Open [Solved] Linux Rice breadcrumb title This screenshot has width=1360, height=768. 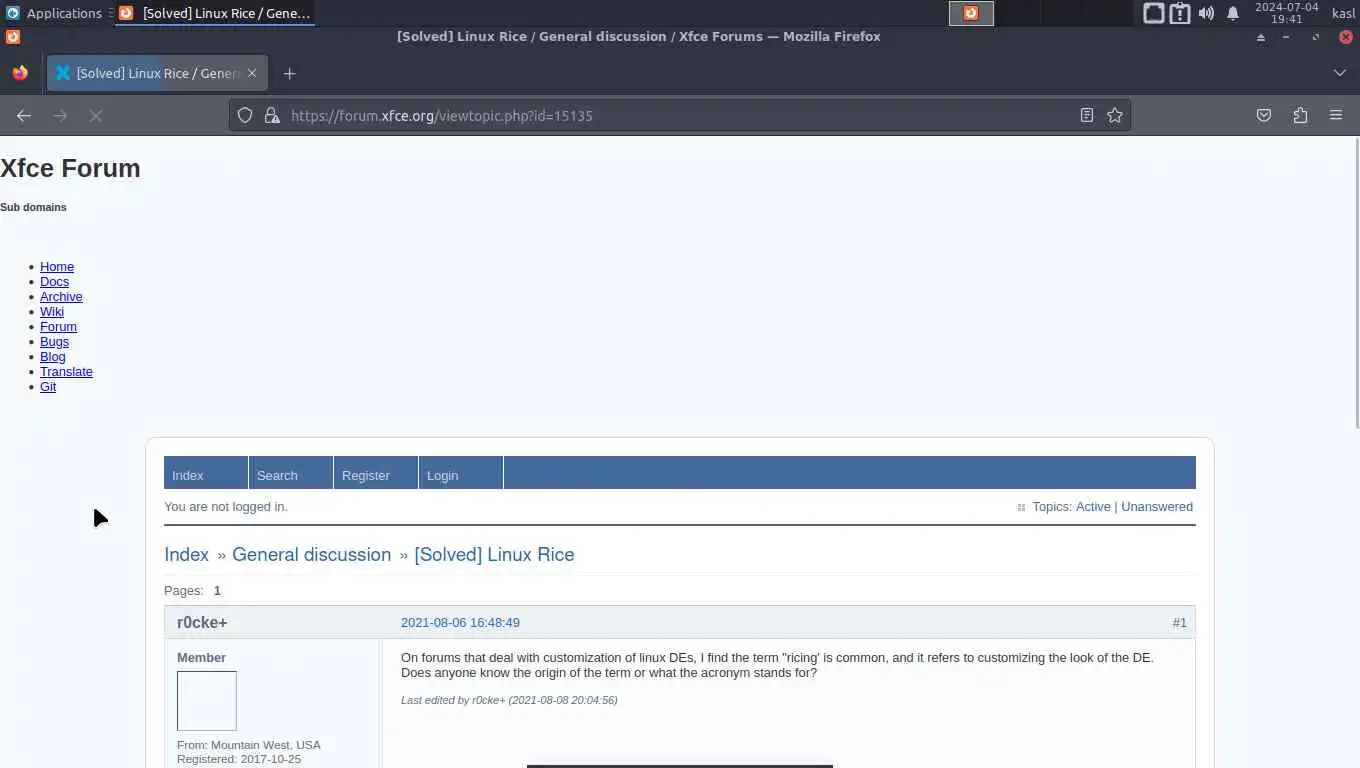pos(494,555)
